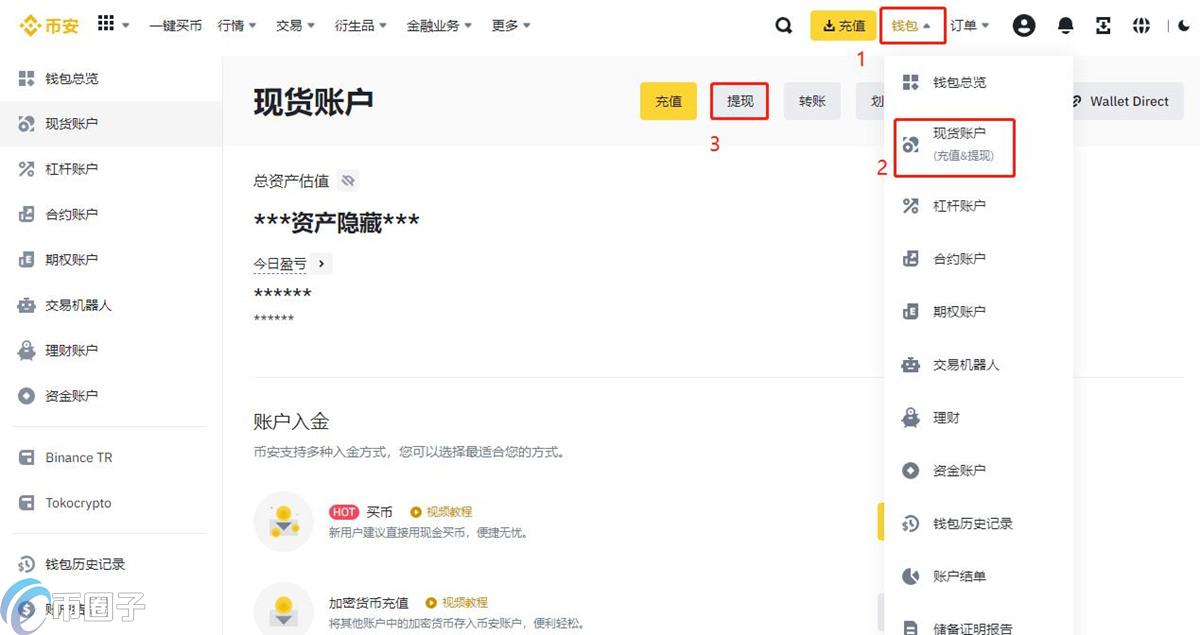Open the 更多 dropdown
The image size is (1200, 635).
(x=510, y=25)
